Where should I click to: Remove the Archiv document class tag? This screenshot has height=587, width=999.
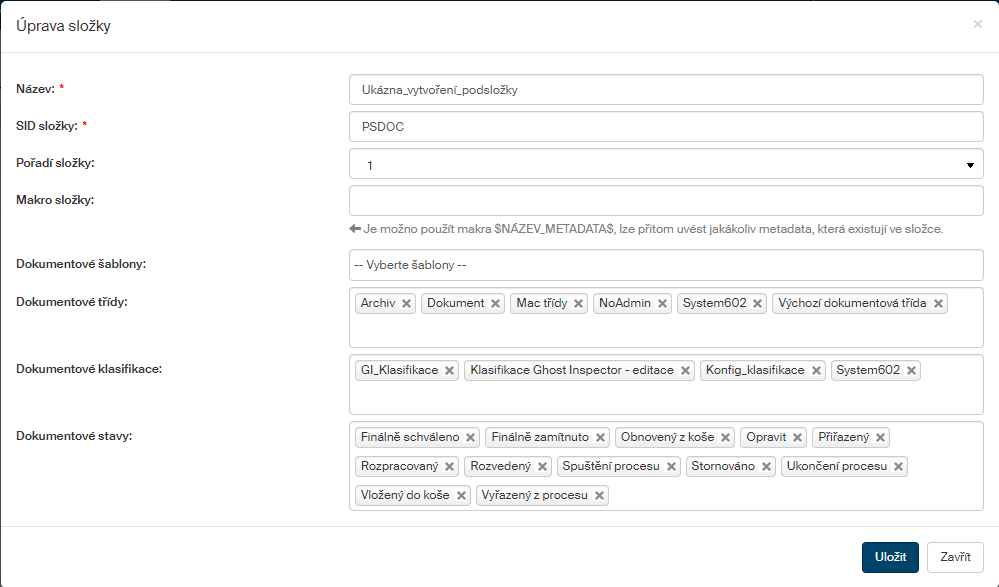click(x=407, y=304)
